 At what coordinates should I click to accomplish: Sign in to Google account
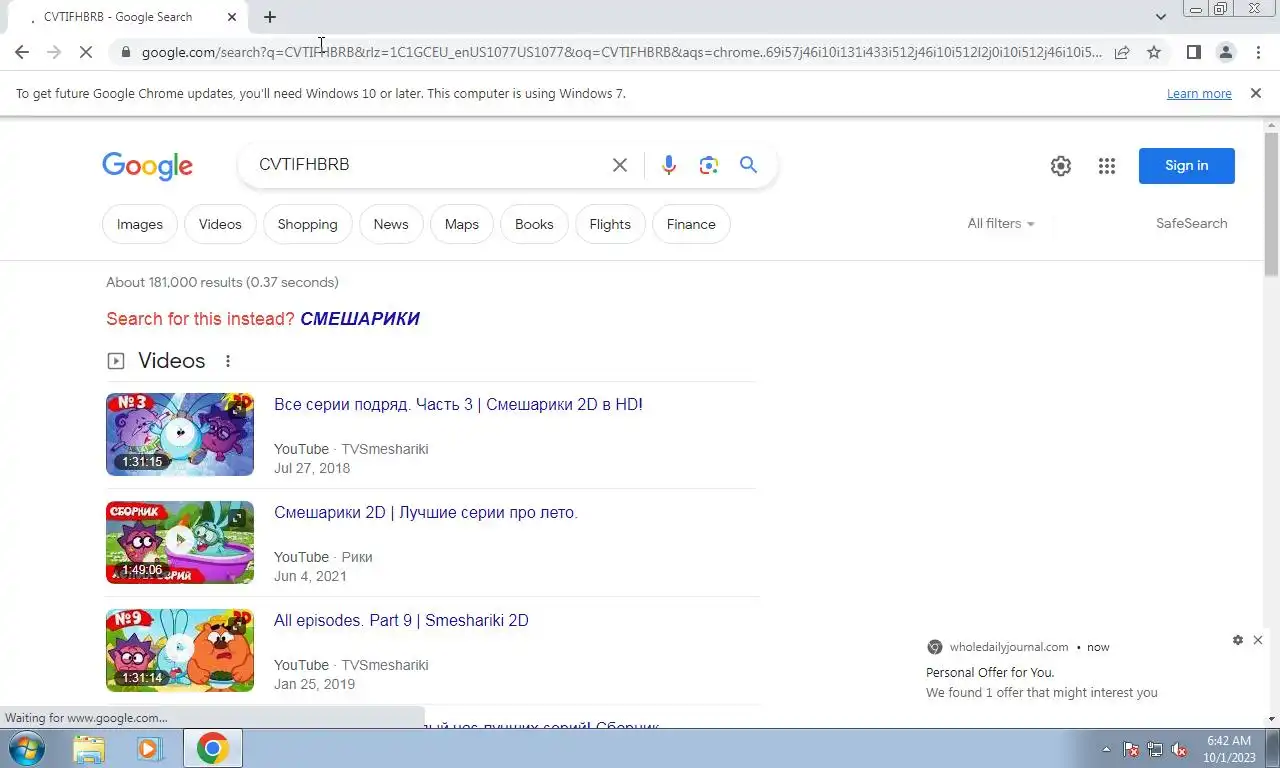pyautogui.click(x=1187, y=166)
